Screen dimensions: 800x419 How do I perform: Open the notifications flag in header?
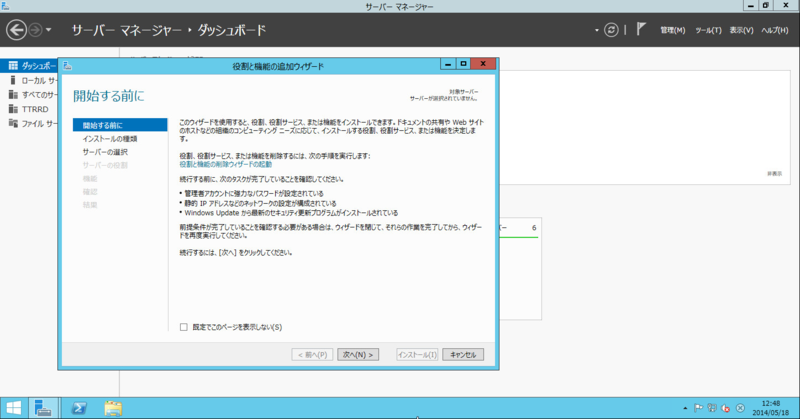tap(641, 30)
